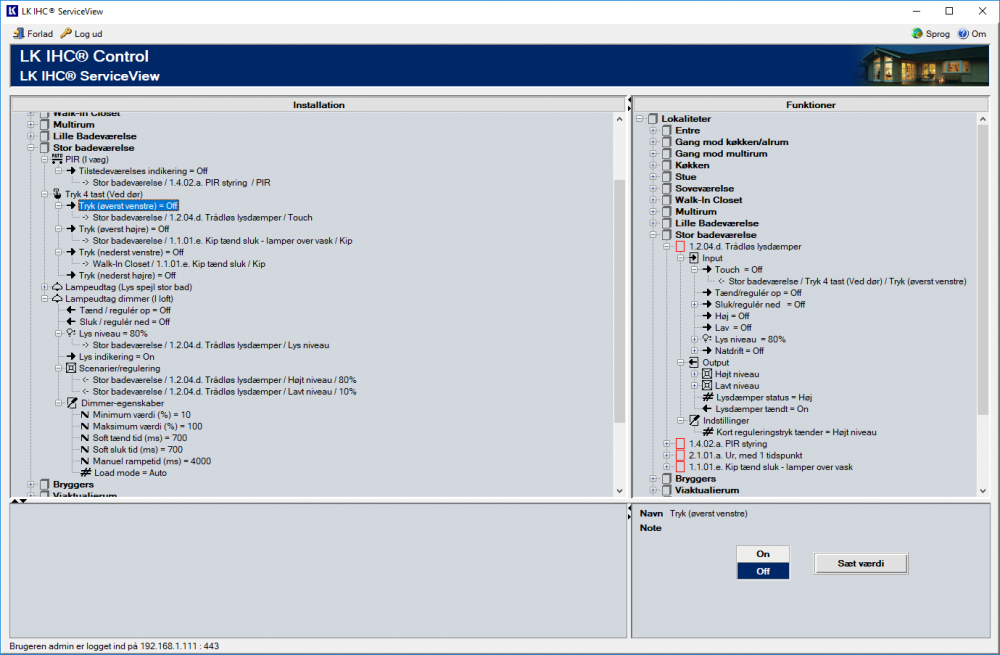
Task: Select Soft tænd tid (ms) = 700
Action: [x=140, y=438]
